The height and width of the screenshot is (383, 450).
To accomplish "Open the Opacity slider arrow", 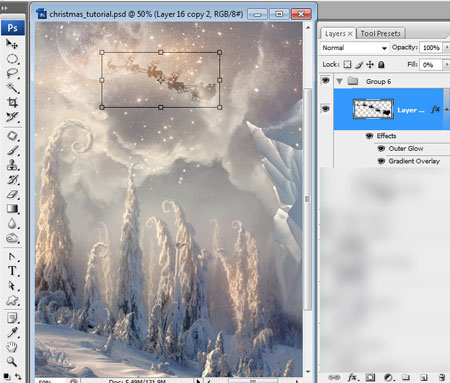I will [447, 48].
